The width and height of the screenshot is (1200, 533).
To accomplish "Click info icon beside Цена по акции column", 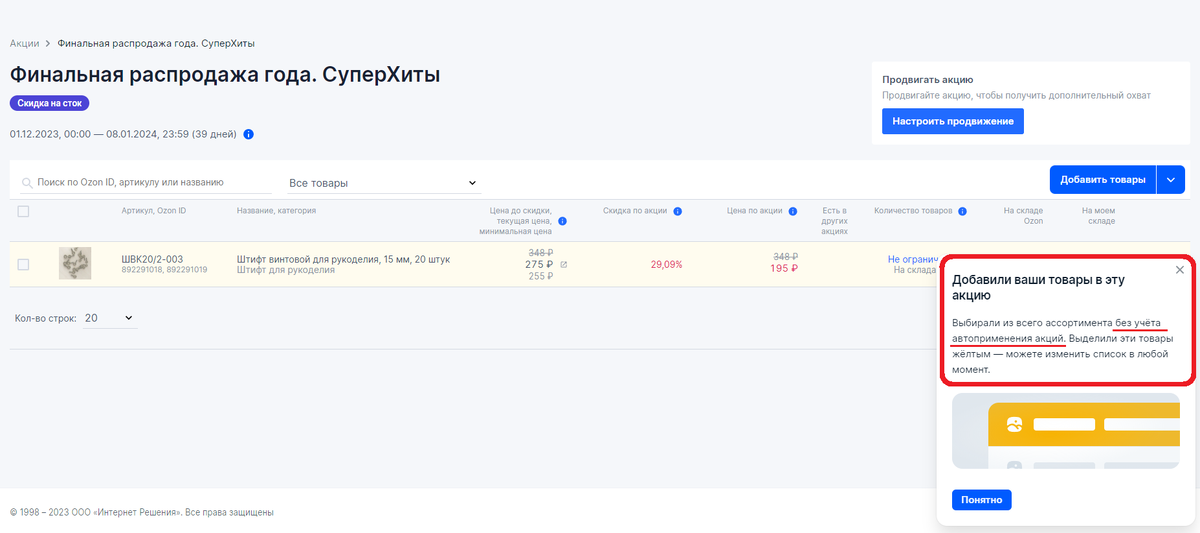I will coord(793,212).
